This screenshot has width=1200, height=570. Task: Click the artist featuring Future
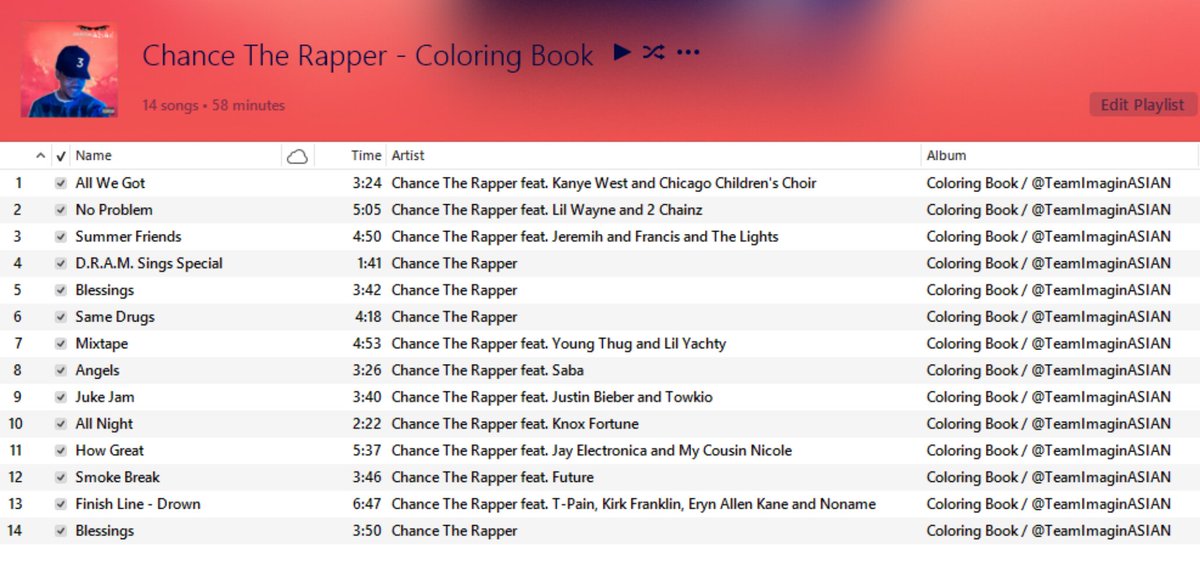(x=493, y=477)
